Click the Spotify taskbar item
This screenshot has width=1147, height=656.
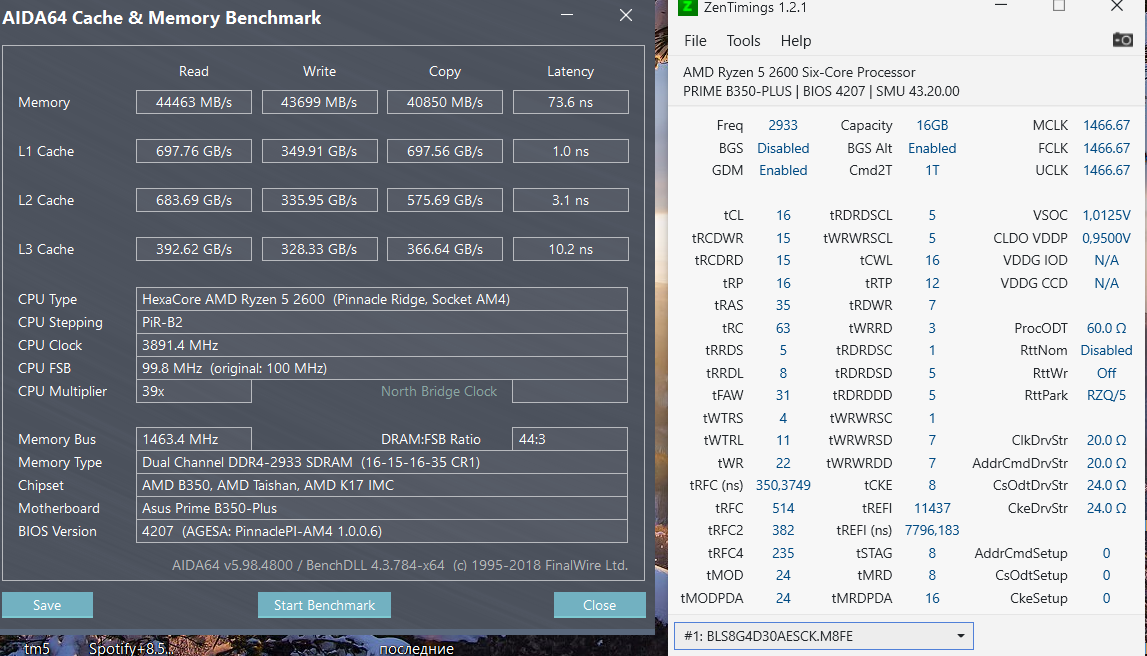[x=132, y=648]
